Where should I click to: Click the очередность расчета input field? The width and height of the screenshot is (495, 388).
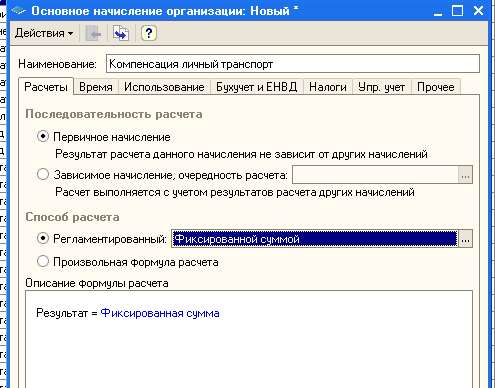(x=375, y=175)
